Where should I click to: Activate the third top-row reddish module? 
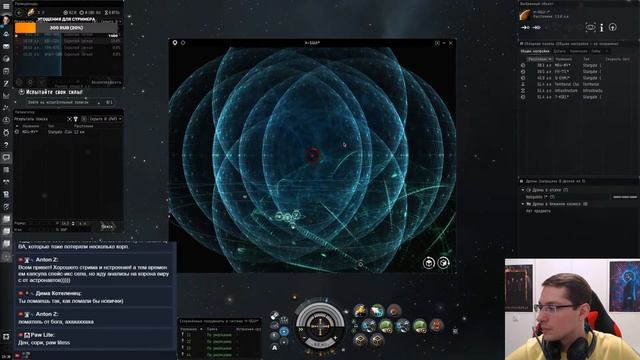[394, 311]
